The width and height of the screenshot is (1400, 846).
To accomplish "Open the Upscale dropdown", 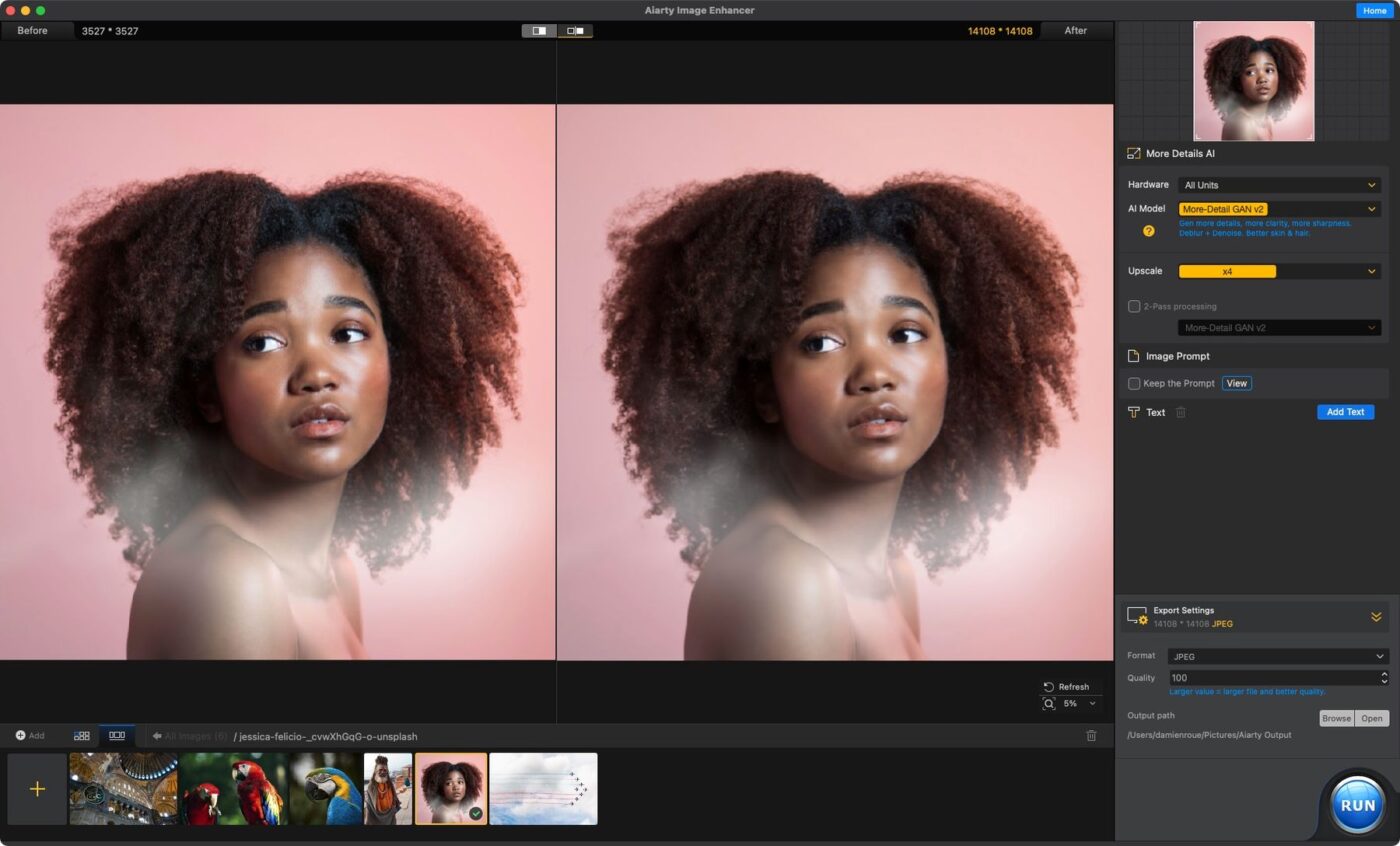I will [x=1279, y=271].
